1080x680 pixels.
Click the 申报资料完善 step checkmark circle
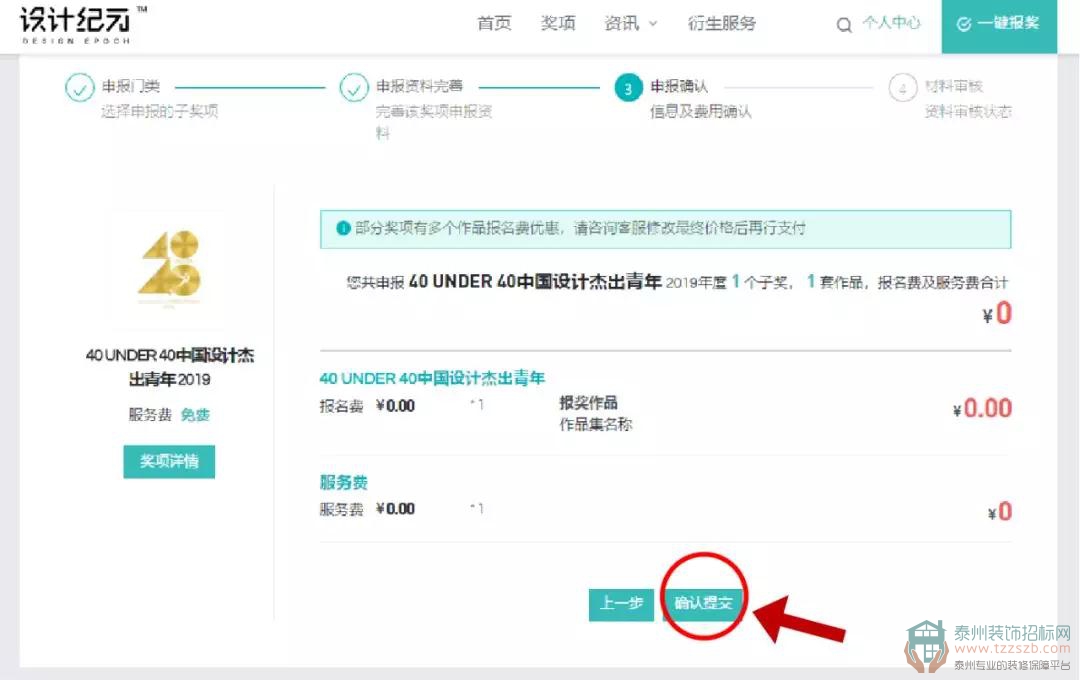point(354,87)
